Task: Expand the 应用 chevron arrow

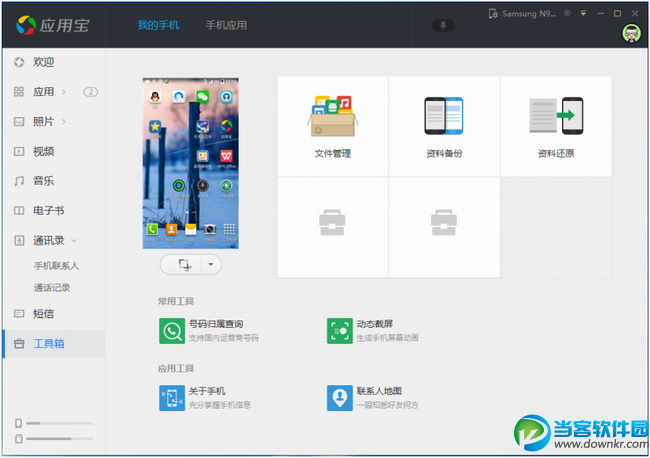Action: tap(64, 92)
